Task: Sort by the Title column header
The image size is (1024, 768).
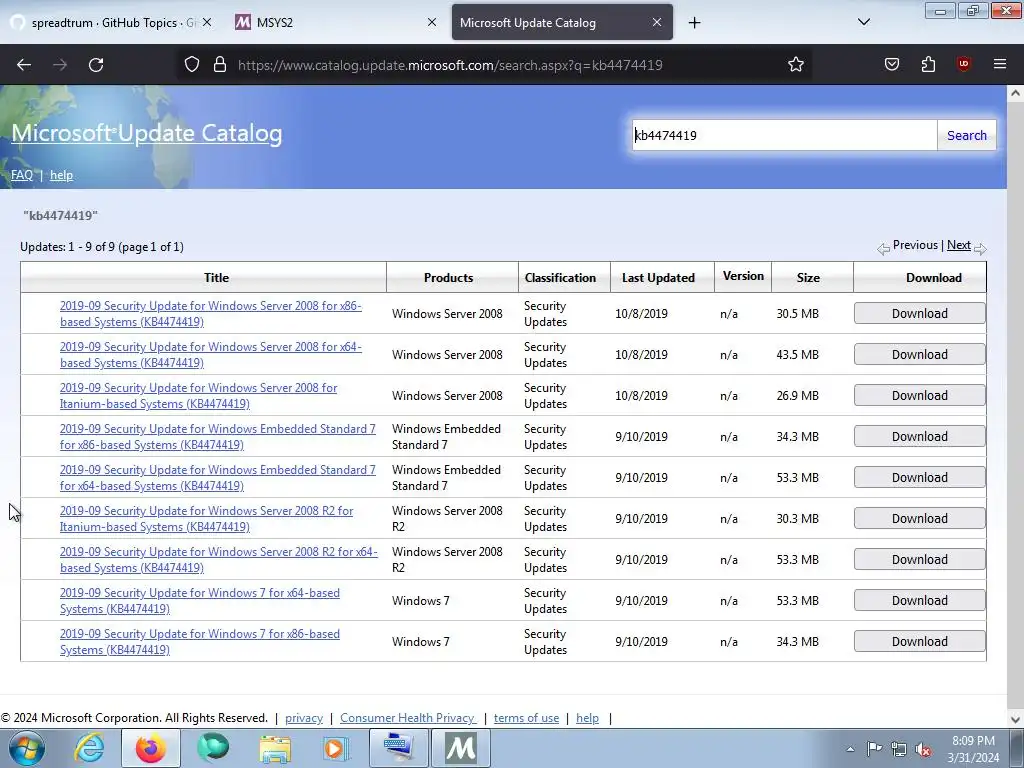Action: pos(216,278)
